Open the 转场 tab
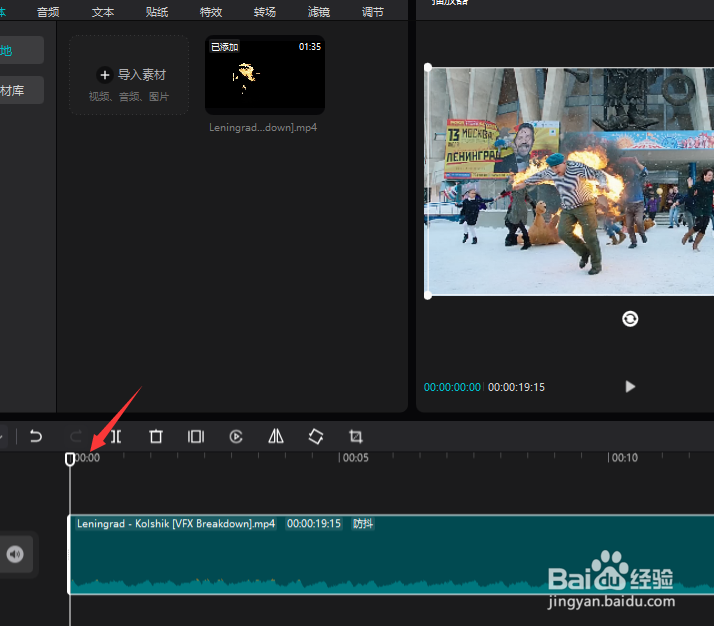714x626 pixels. point(265,12)
